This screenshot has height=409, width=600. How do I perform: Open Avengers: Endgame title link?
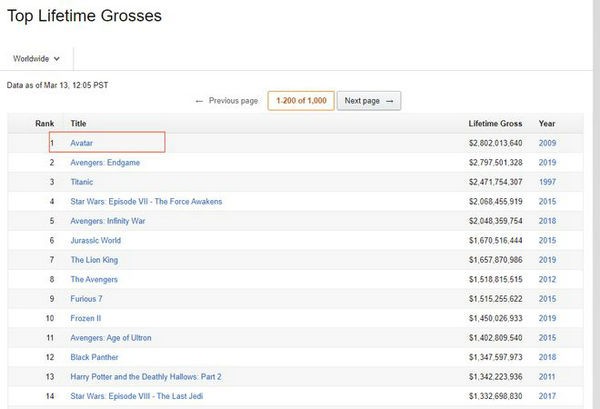pos(104,162)
